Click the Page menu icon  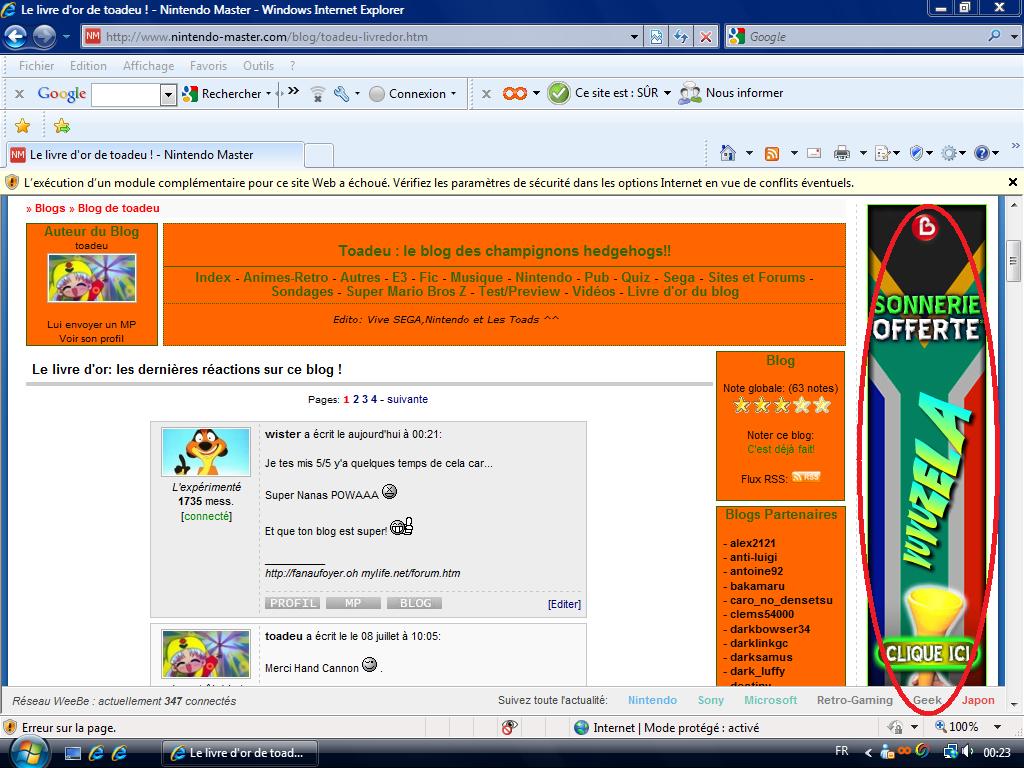[x=882, y=153]
